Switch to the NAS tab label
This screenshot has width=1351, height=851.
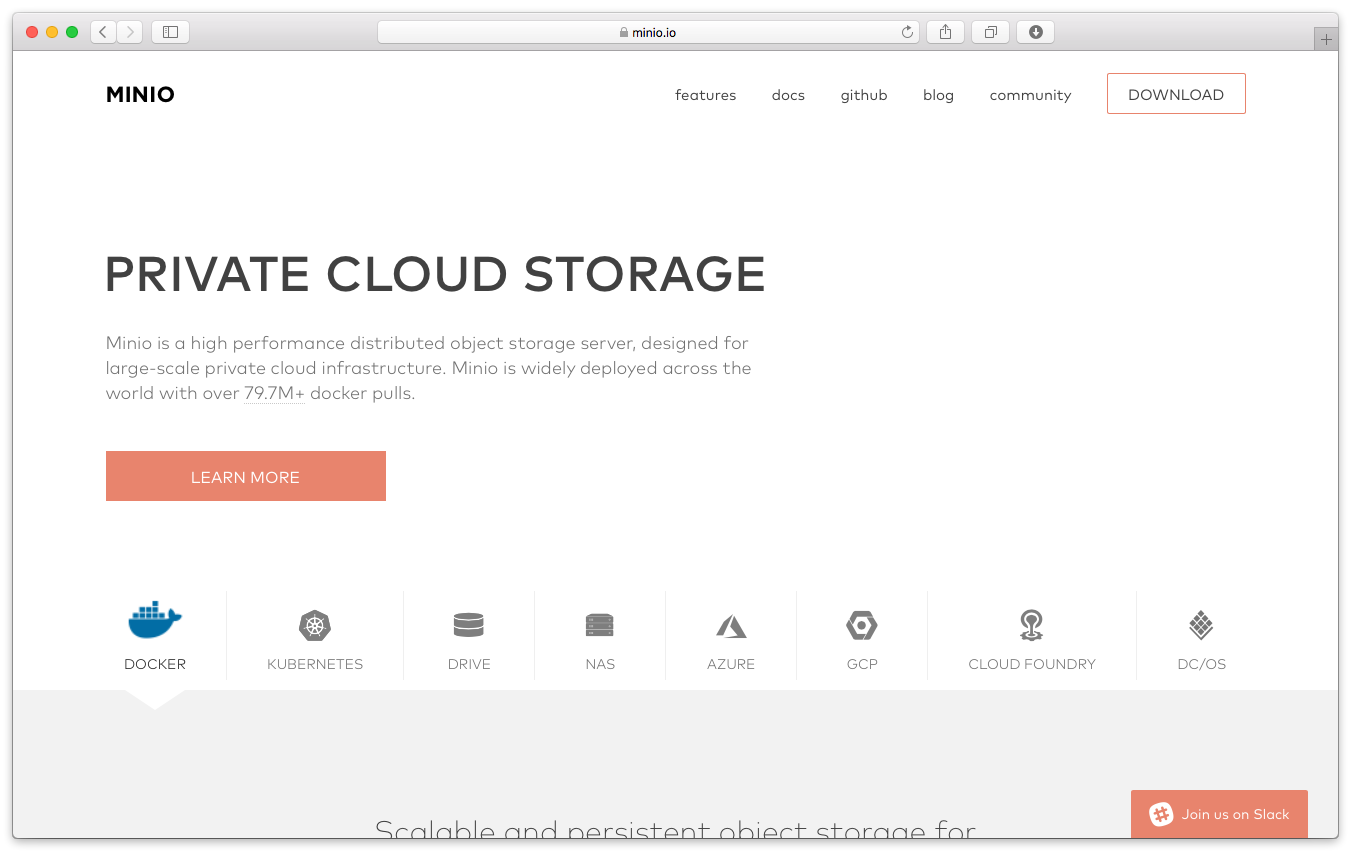pyautogui.click(x=600, y=664)
